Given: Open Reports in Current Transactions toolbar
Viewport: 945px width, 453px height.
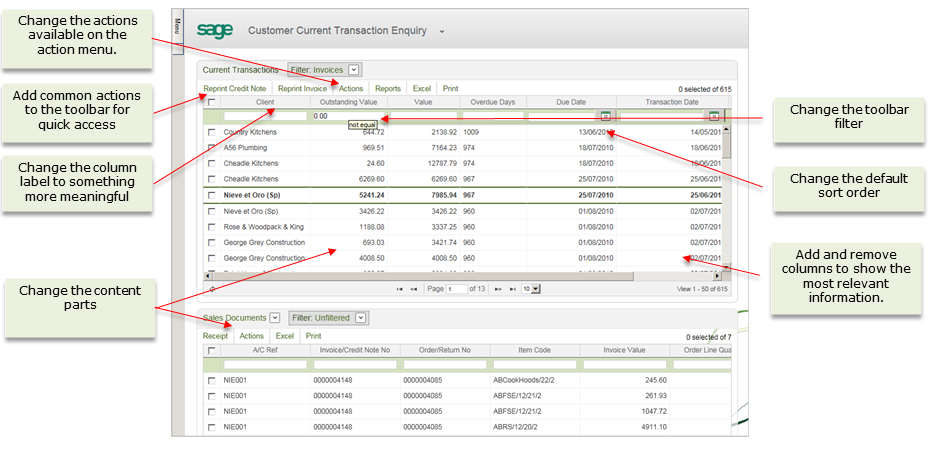Looking at the screenshot, I should [x=388, y=89].
